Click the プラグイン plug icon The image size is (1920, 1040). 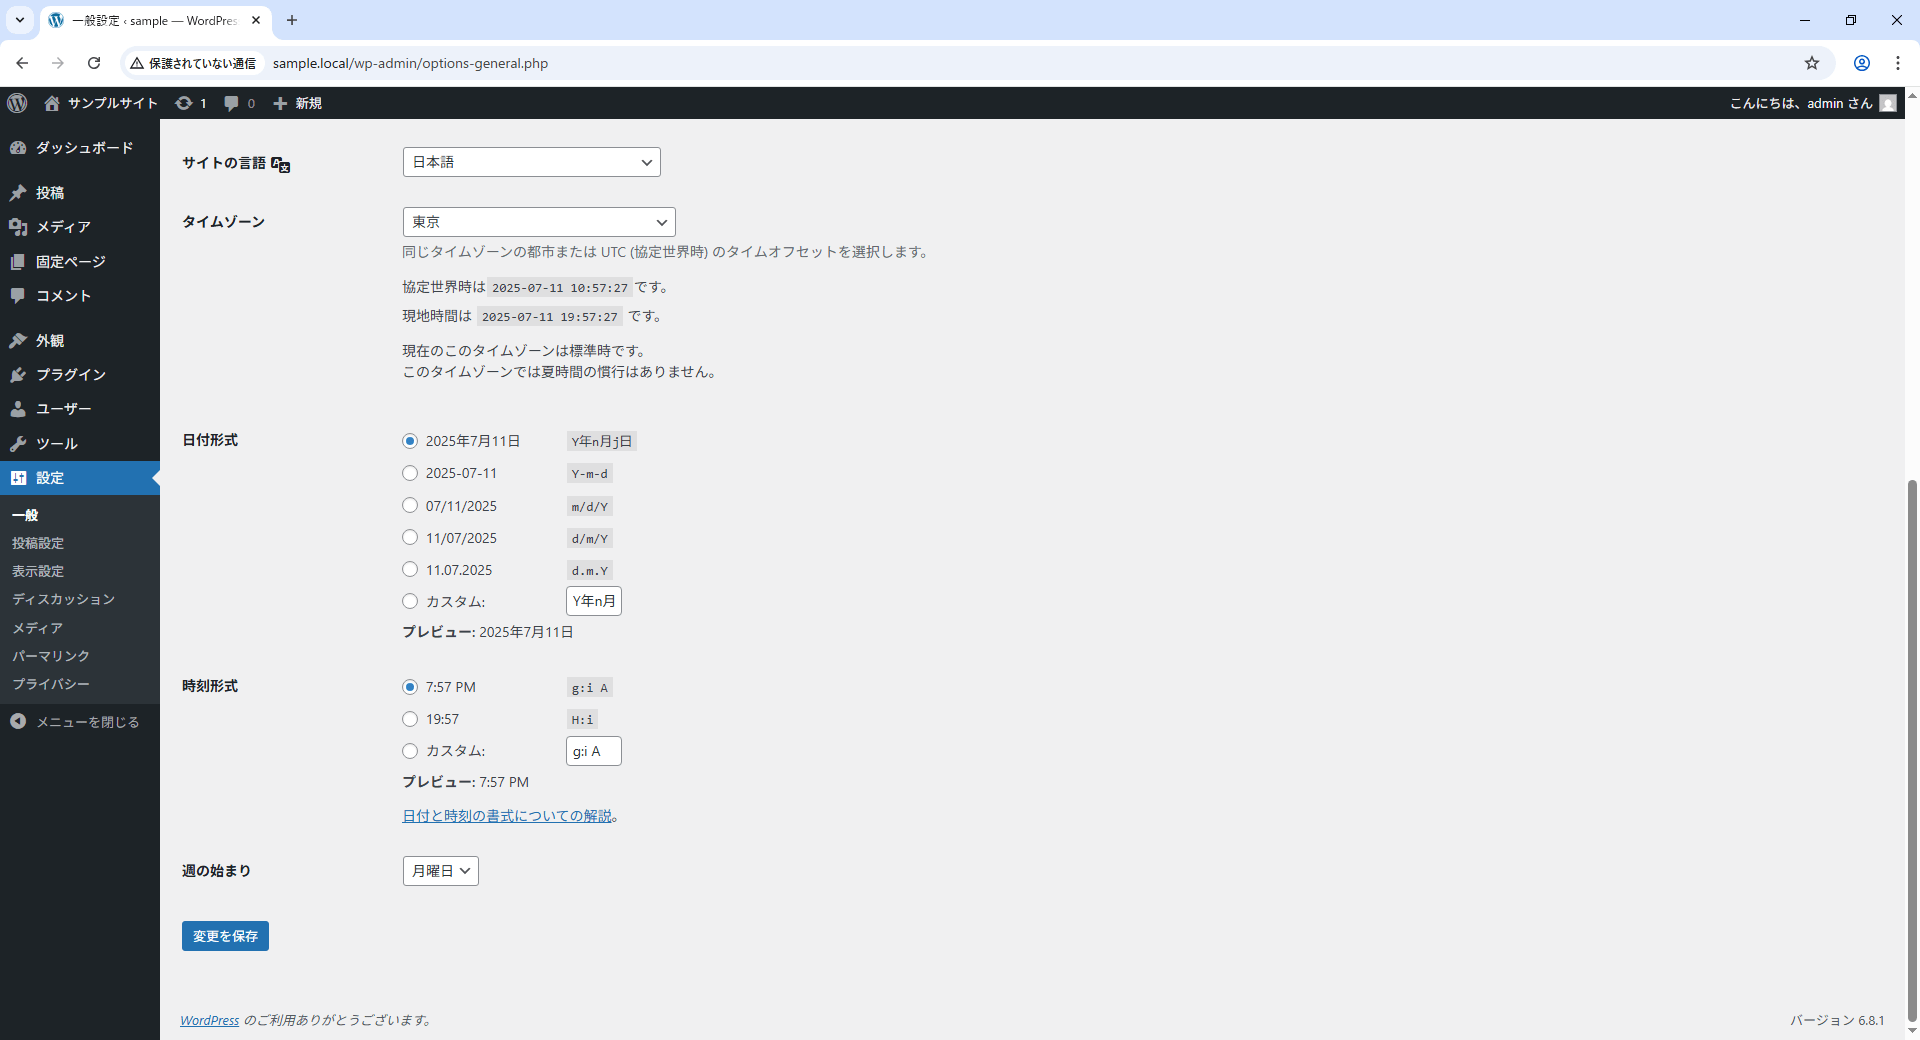coord(18,375)
